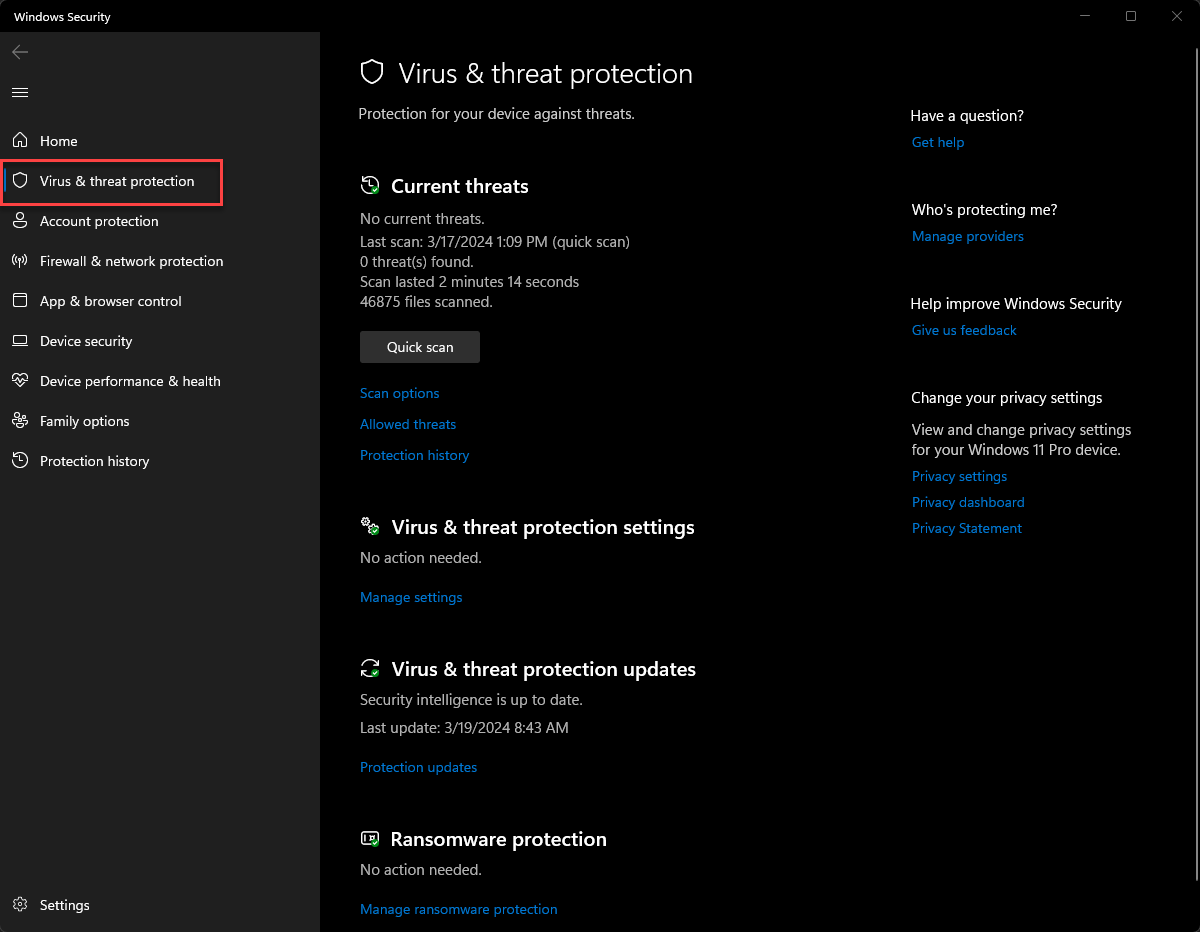1200x932 pixels.
Task: Open Manage ransomware protection
Action: coord(458,909)
